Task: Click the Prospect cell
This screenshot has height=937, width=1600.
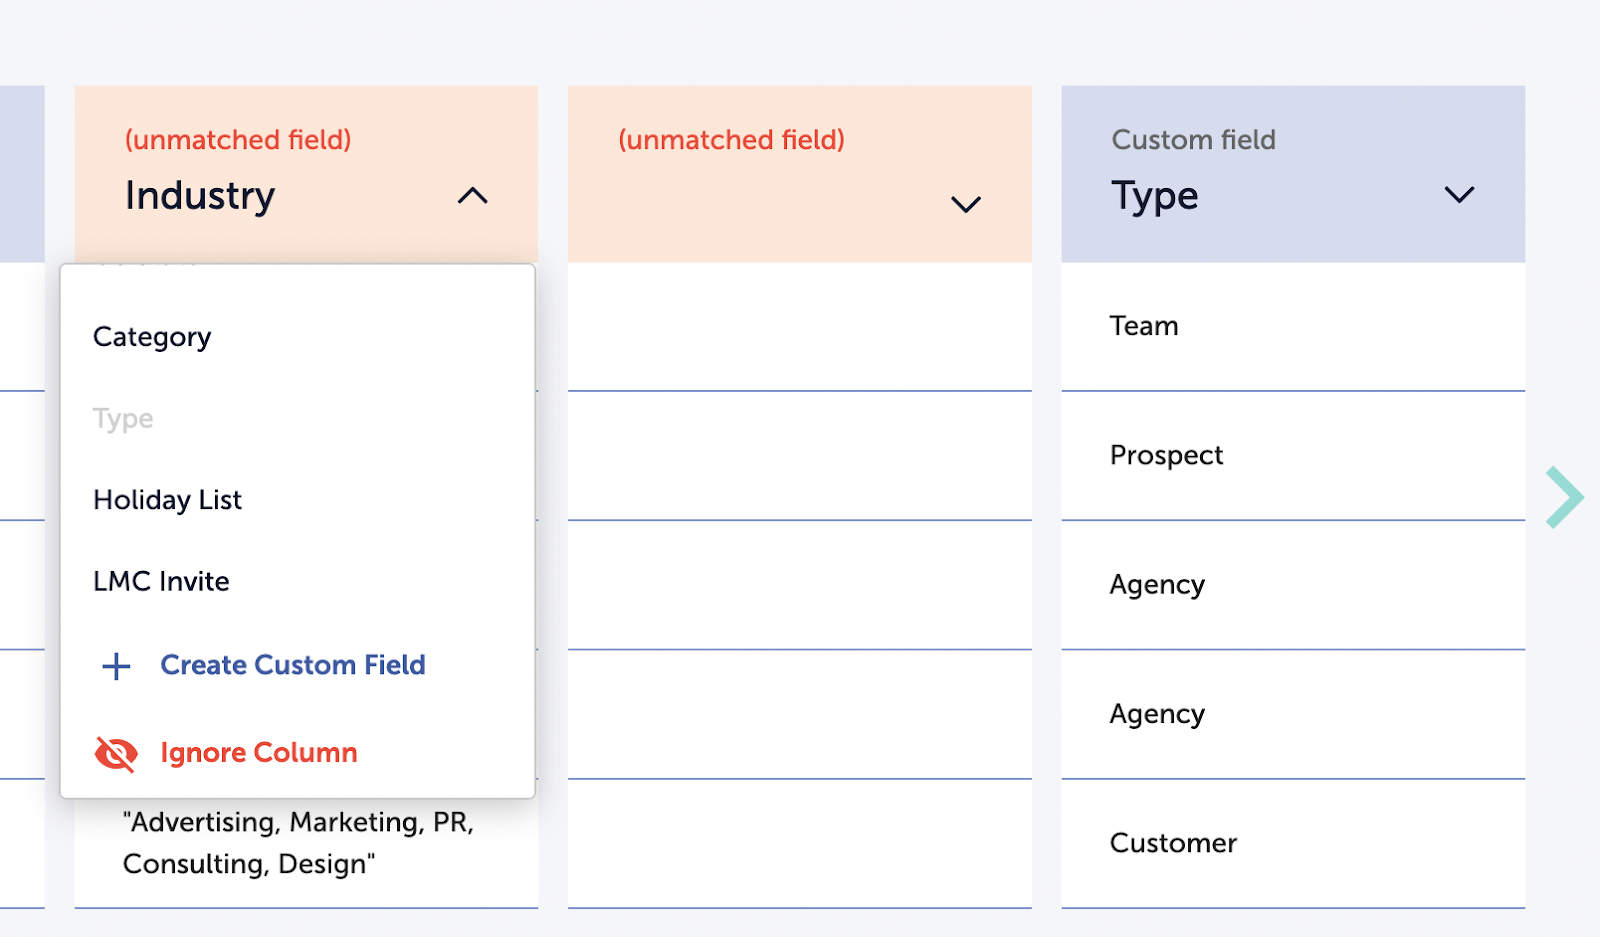Action: [x=1166, y=455]
